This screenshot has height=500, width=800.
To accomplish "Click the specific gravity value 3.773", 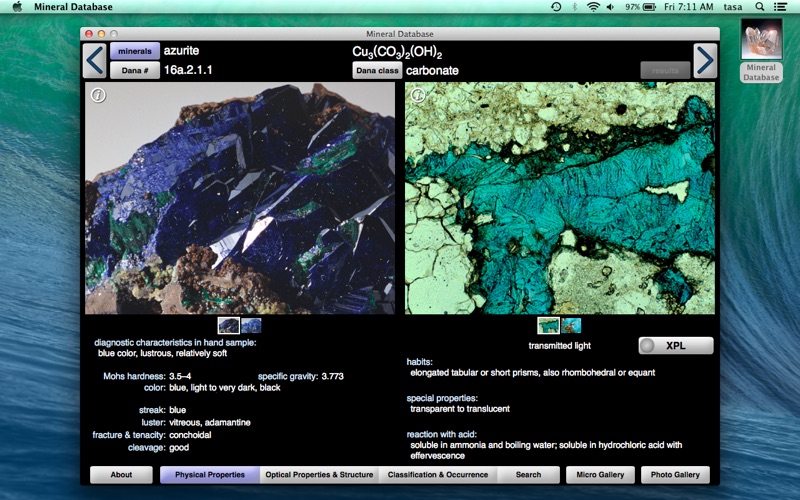I will [x=333, y=376].
